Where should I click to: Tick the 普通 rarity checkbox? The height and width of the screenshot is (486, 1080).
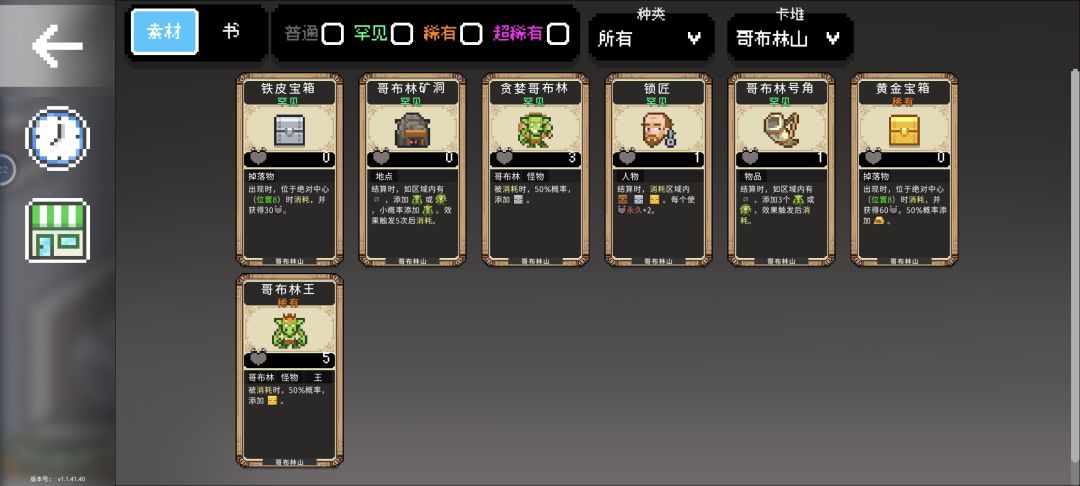(333, 34)
